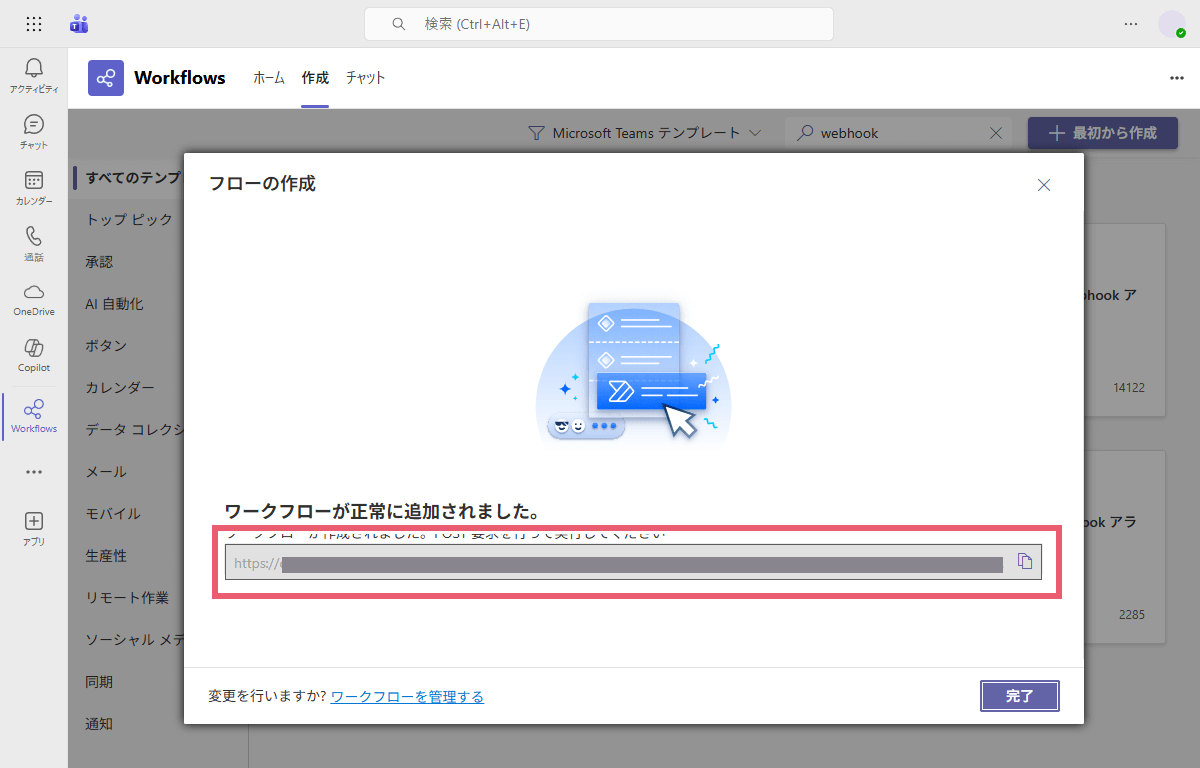Click the top search box
Image resolution: width=1200 pixels, height=768 pixels.
click(598, 24)
